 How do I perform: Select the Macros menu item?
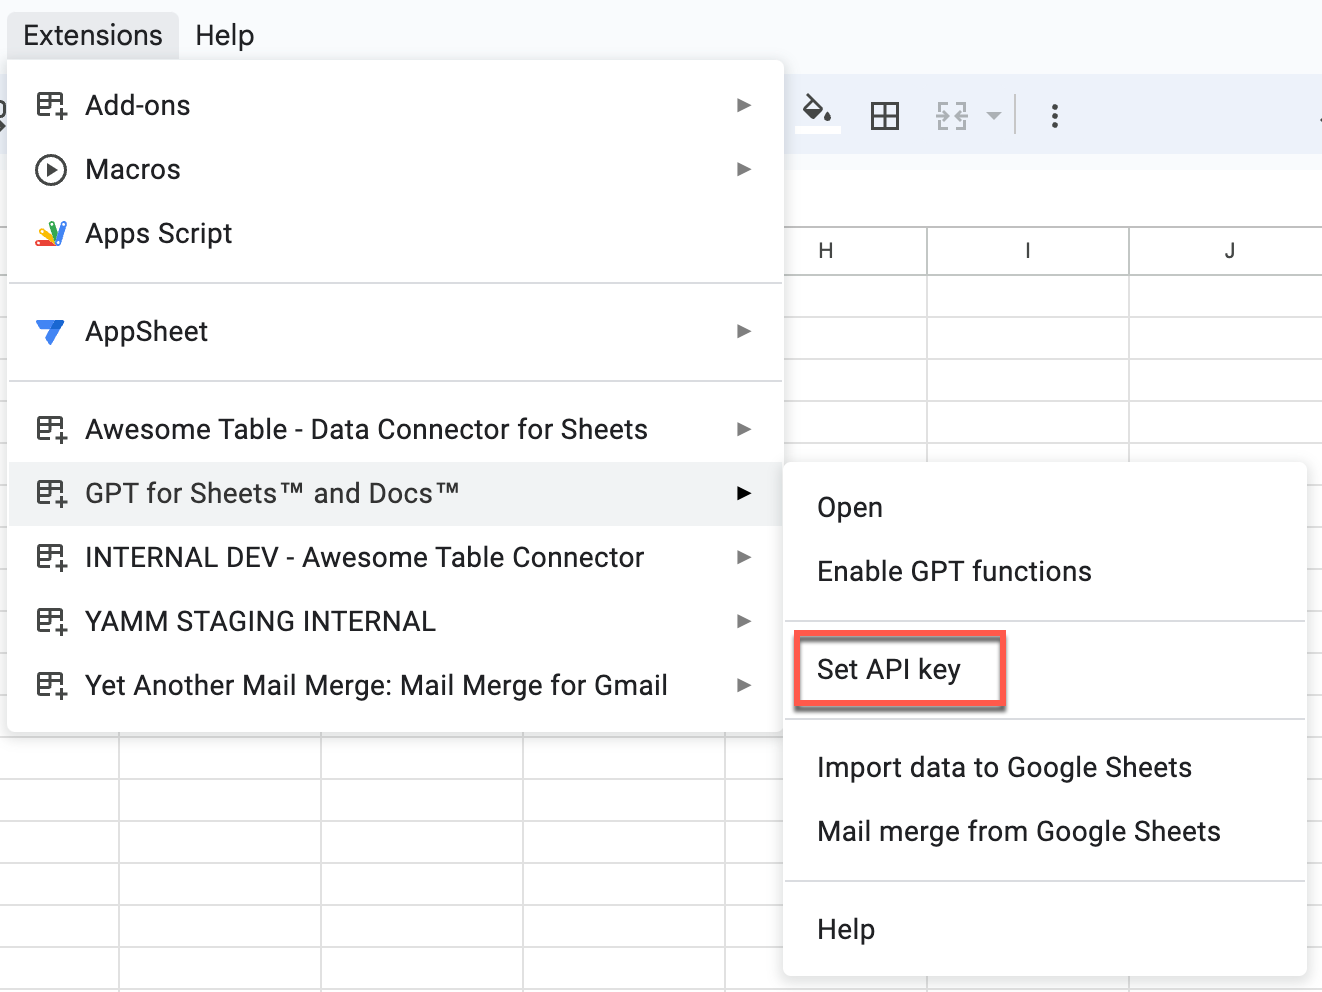pos(395,169)
